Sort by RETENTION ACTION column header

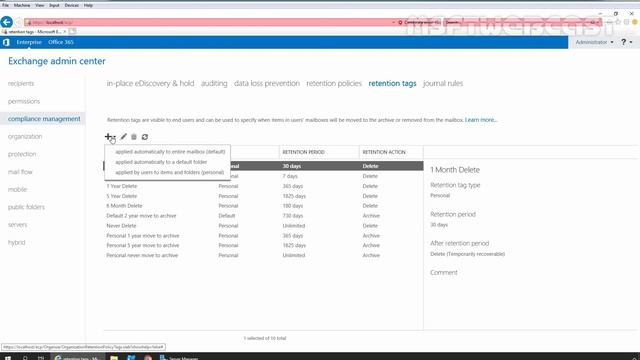(384, 152)
